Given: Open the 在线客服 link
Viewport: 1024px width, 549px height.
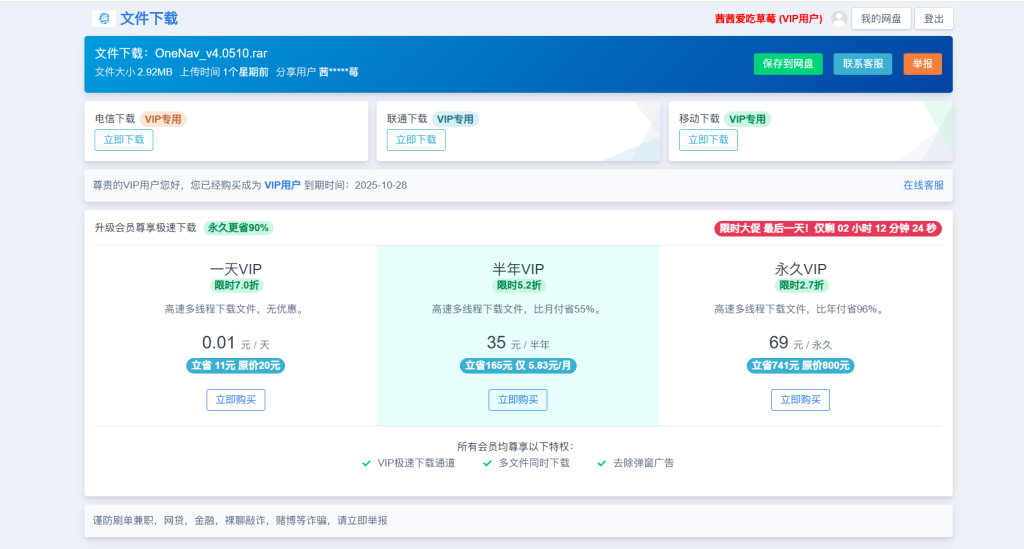Looking at the screenshot, I should pos(923,185).
